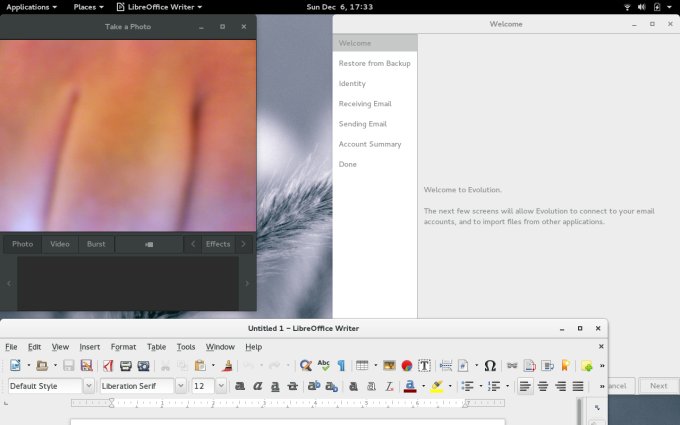The width and height of the screenshot is (680, 425).
Task: Expand the Default Style paragraph dropdown
Action: [x=88, y=386]
